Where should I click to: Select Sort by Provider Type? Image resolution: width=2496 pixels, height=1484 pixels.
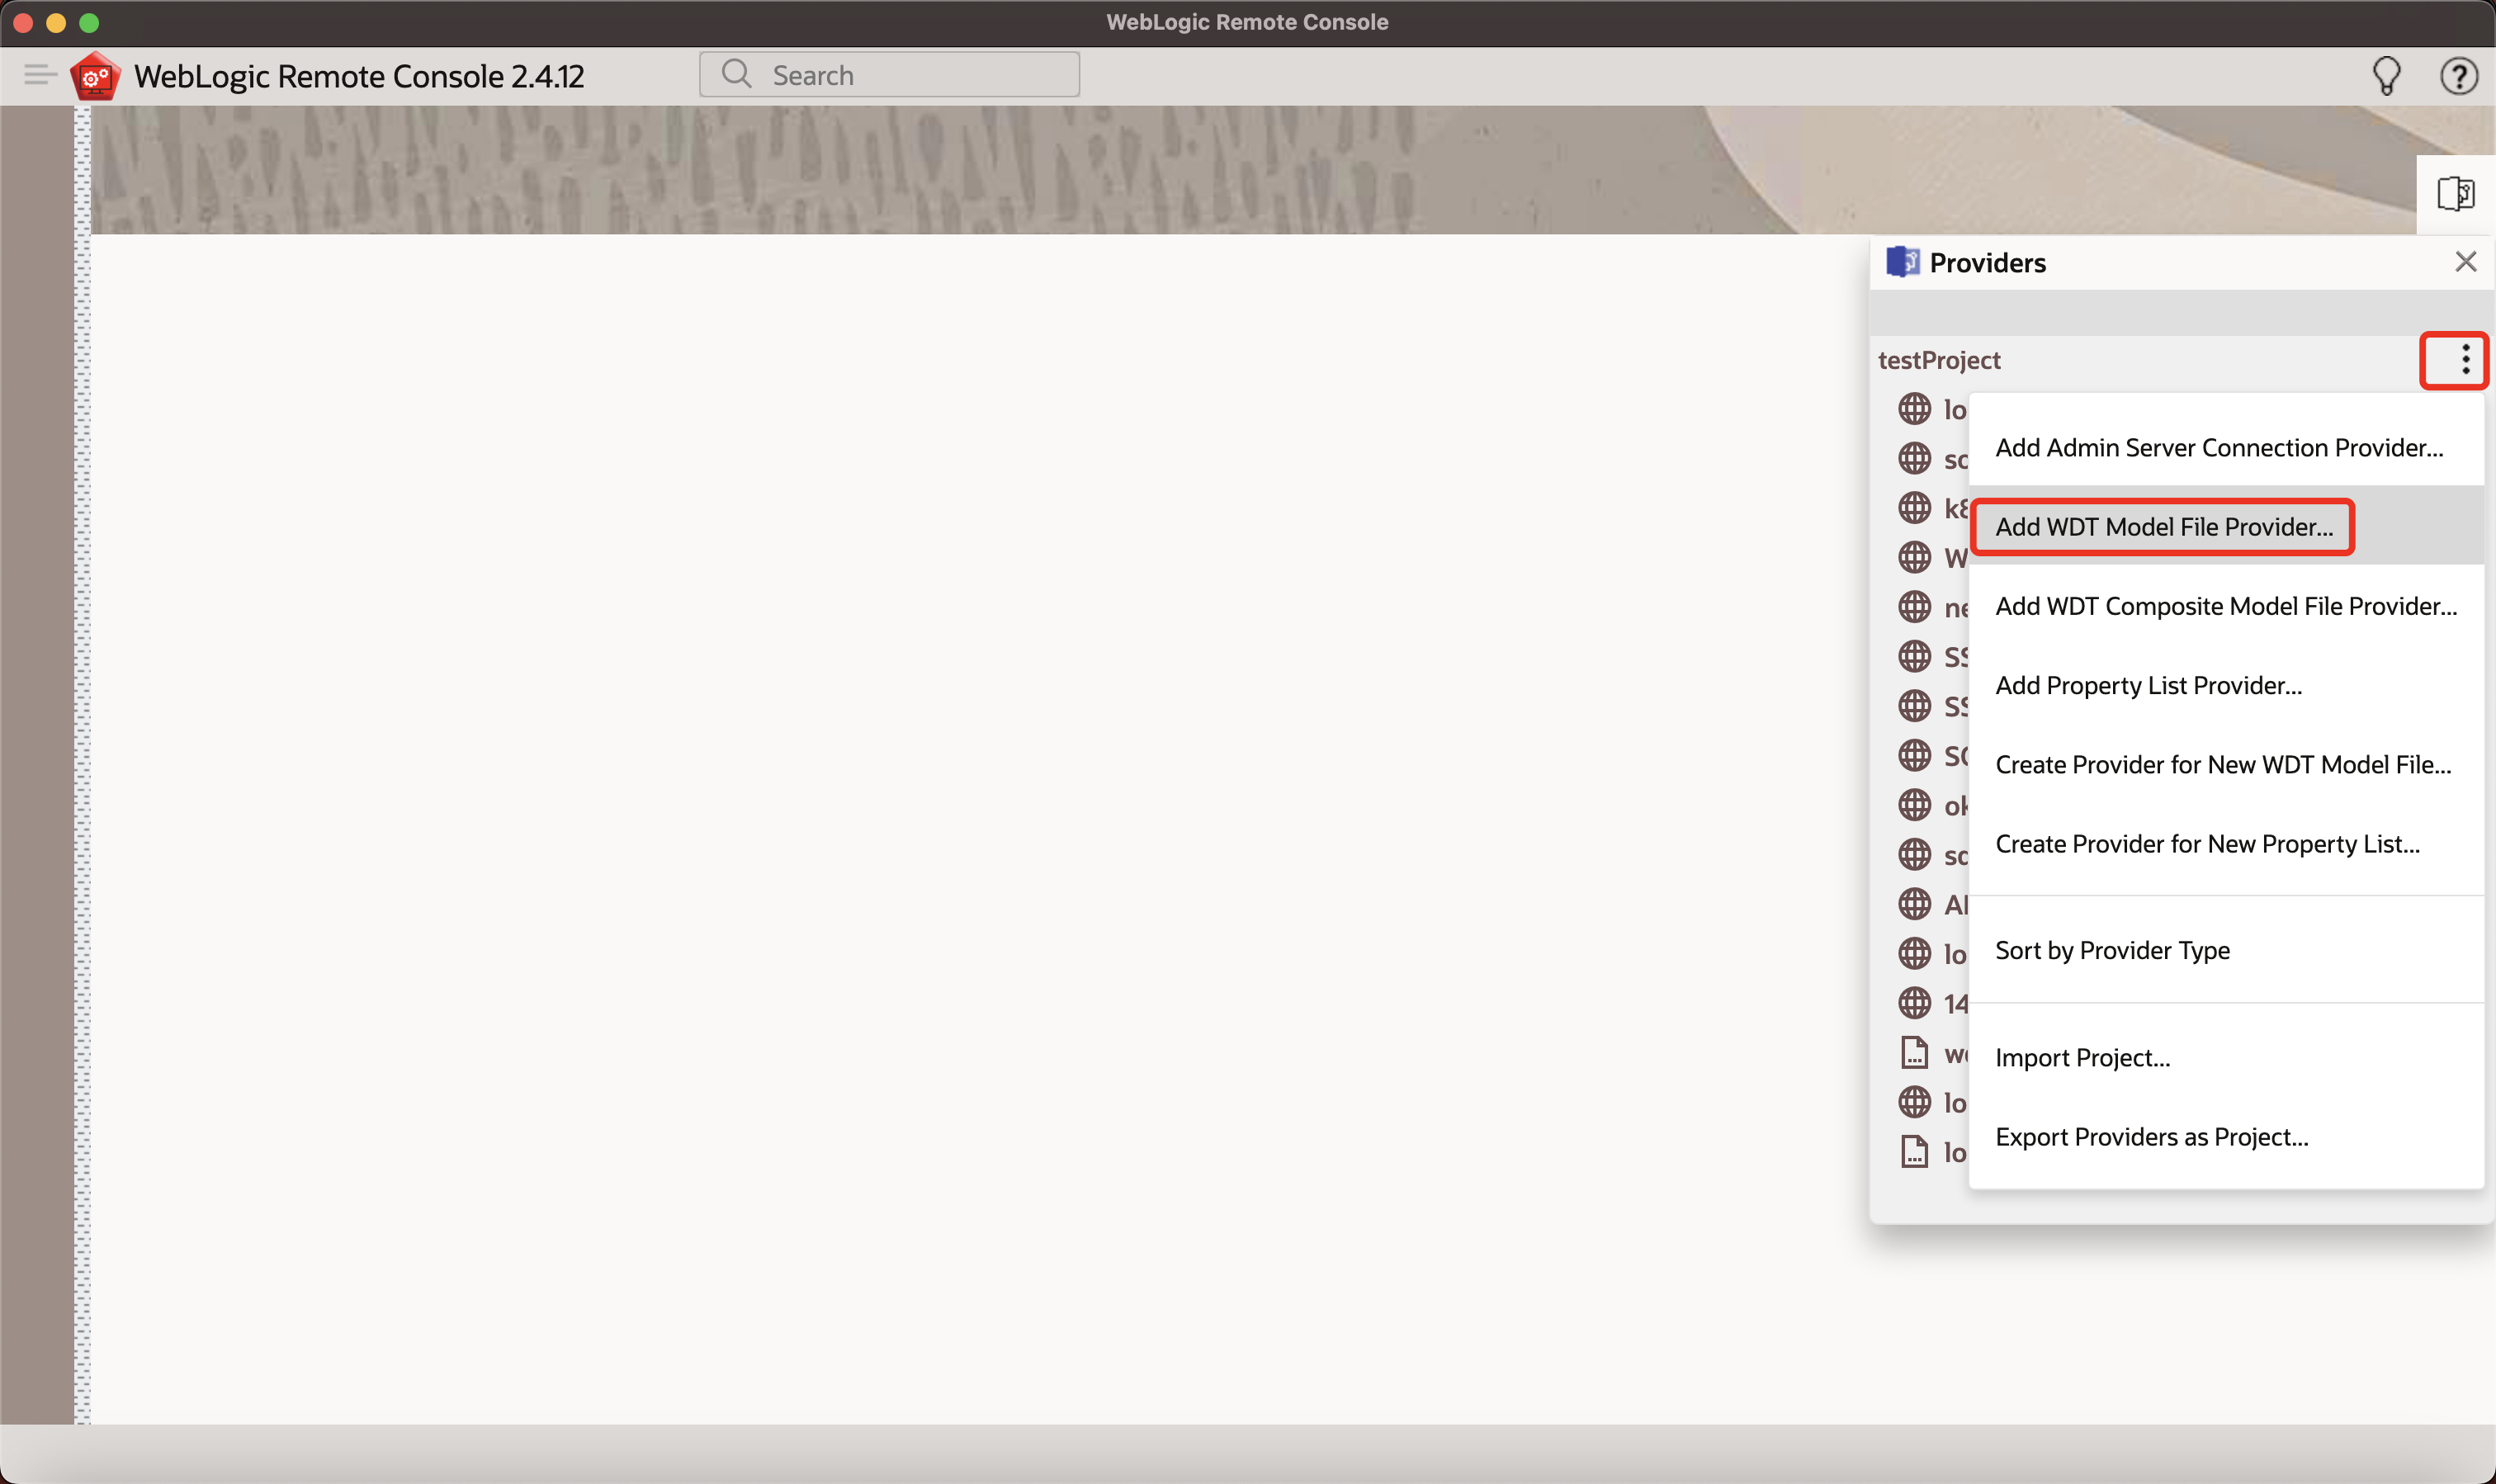[x=2112, y=950]
